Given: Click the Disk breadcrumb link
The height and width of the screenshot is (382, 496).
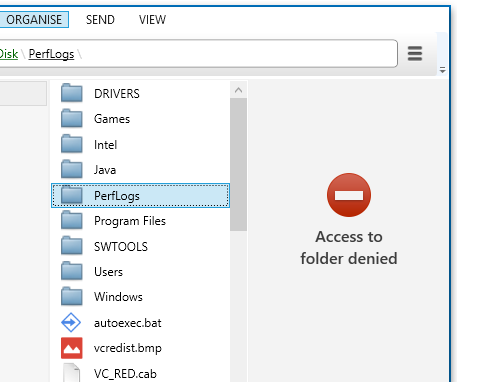Looking at the screenshot, I should tap(9, 54).
